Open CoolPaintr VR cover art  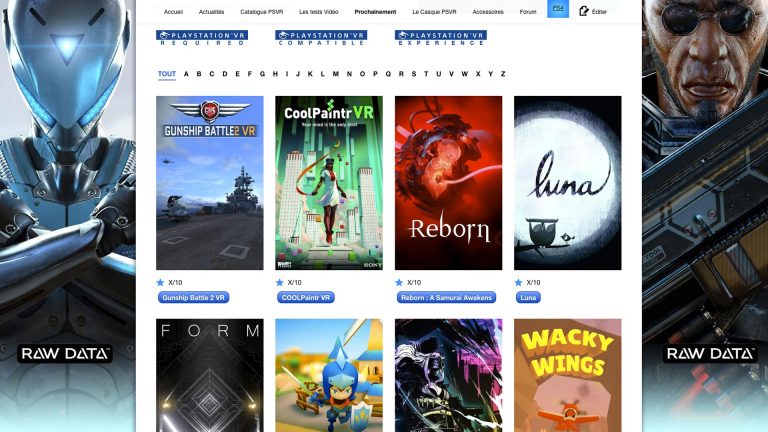coord(329,183)
